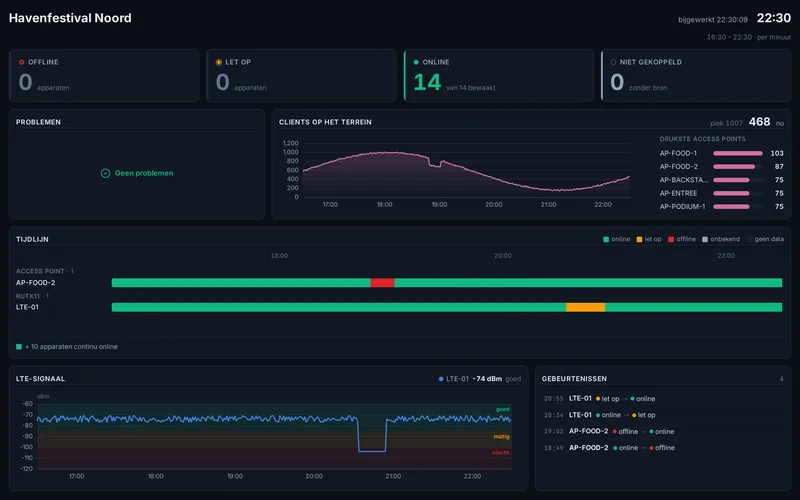Click the + 10 apparaten continu online note
The width and height of the screenshot is (800, 500).
tap(71, 347)
